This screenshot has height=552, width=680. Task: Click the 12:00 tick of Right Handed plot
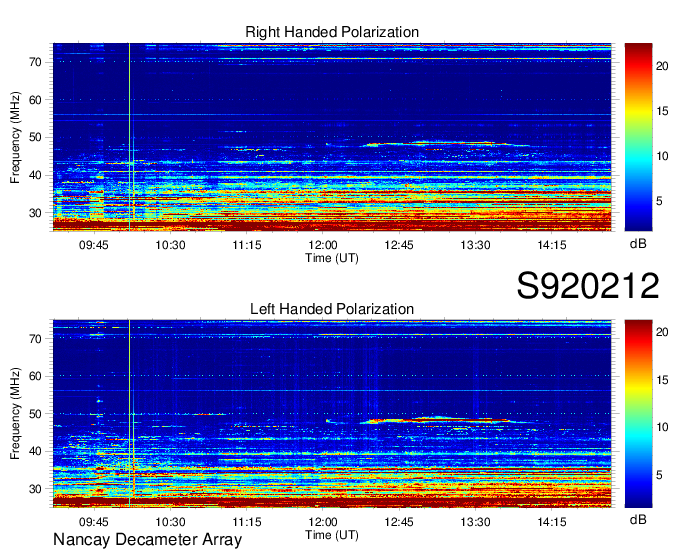click(x=323, y=245)
